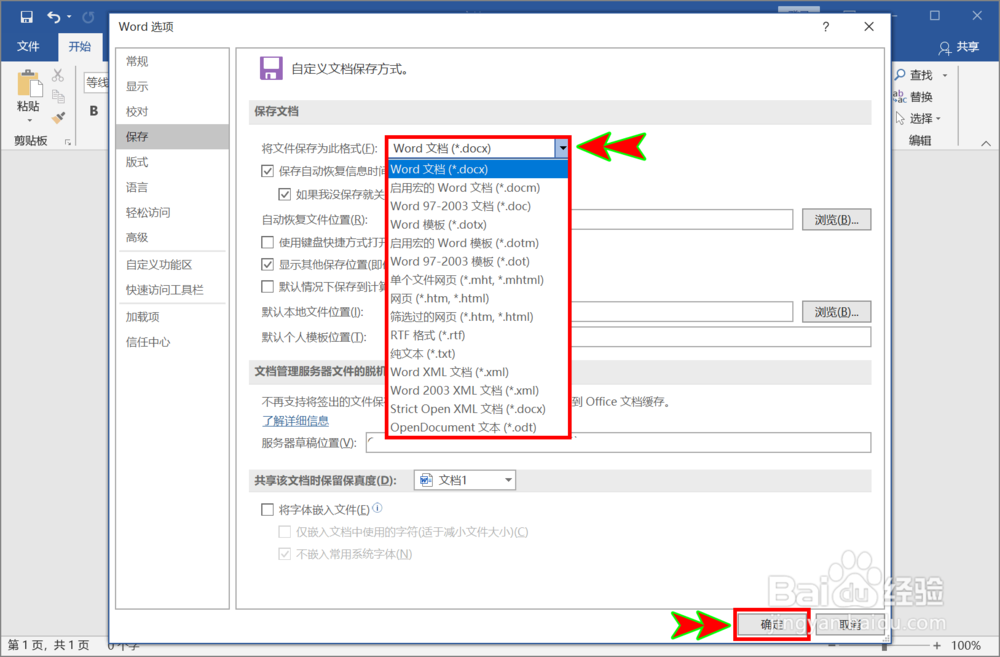
Task: Choose RTF 格式 (*.rtf) option
Action: [x=478, y=335]
